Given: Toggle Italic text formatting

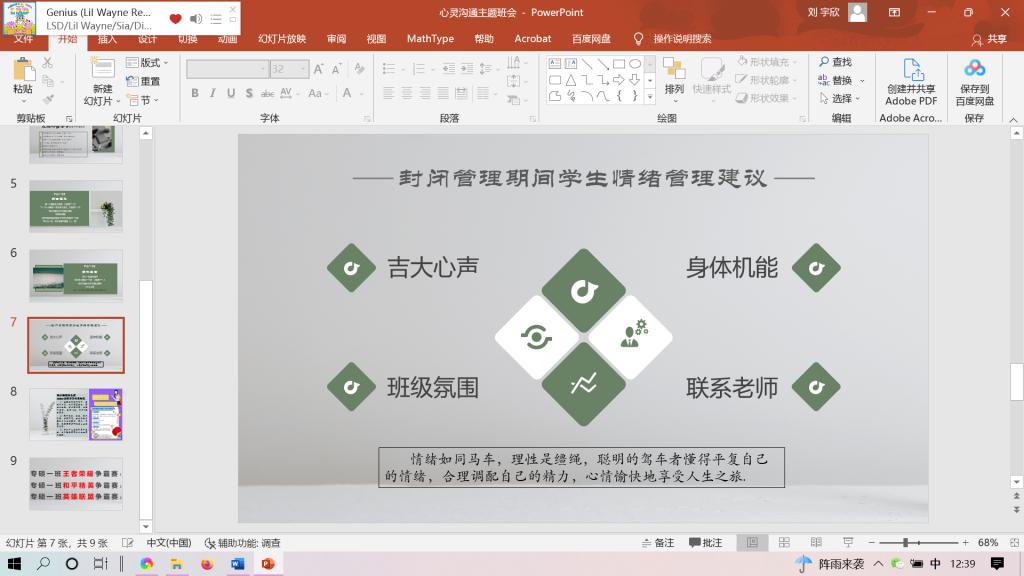Looking at the screenshot, I should pyautogui.click(x=213, y=93).
